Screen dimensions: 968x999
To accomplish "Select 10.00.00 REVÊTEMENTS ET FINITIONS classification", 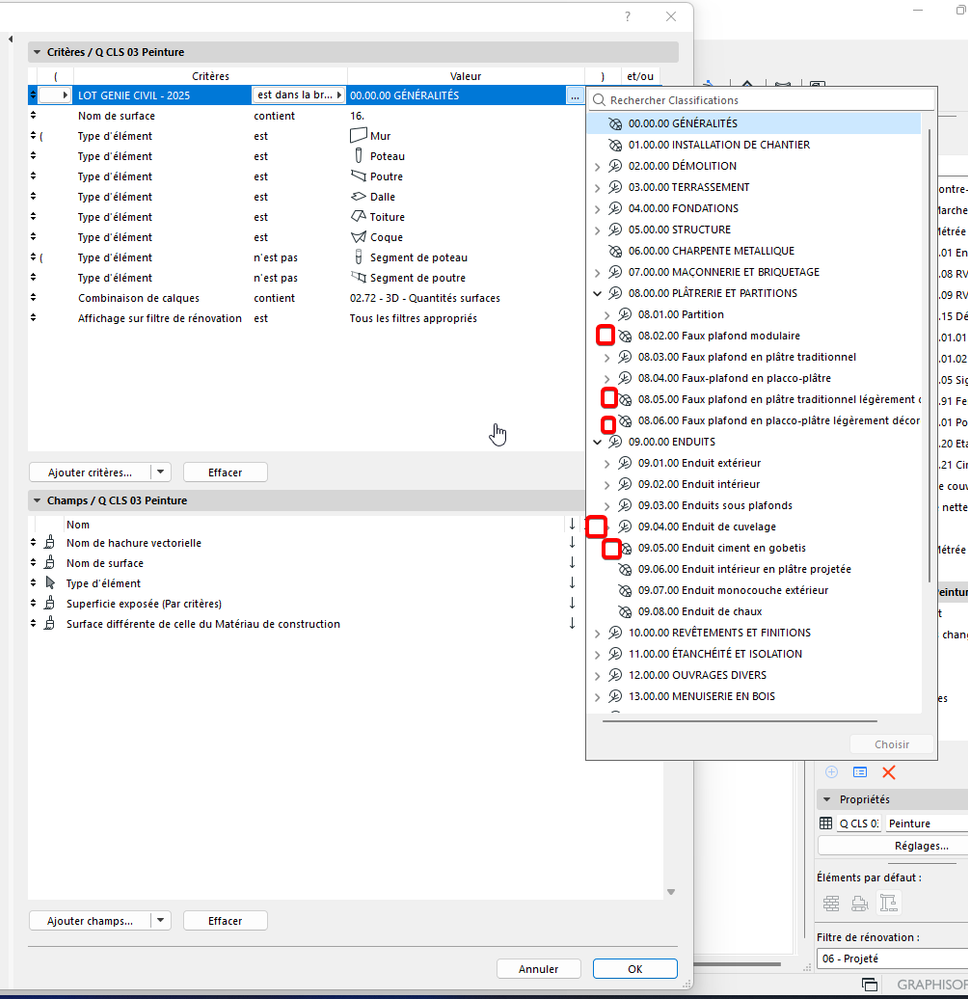I will pos(719,633).
